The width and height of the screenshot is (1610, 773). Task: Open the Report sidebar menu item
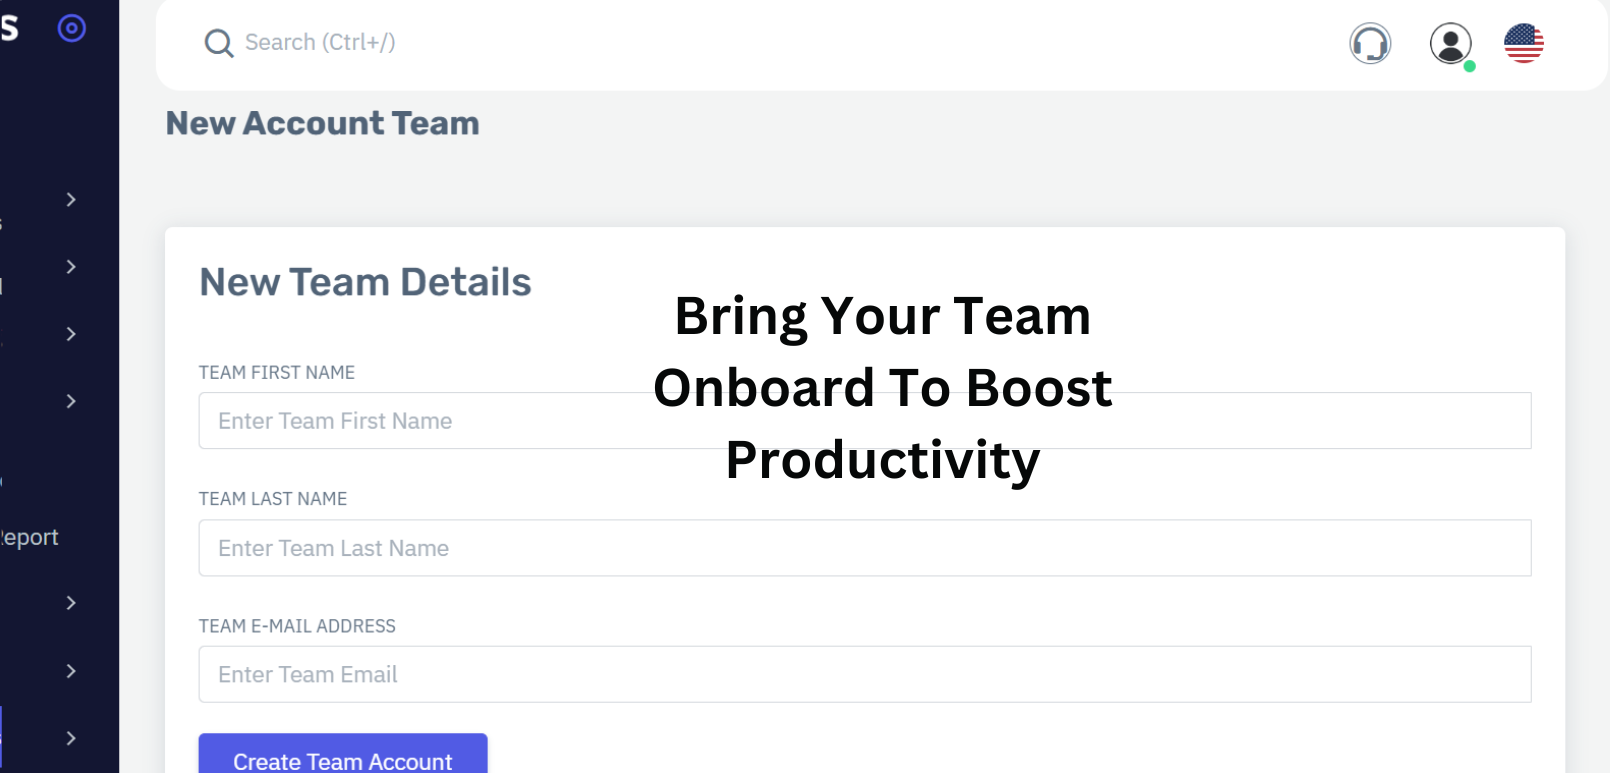(30, 538)
